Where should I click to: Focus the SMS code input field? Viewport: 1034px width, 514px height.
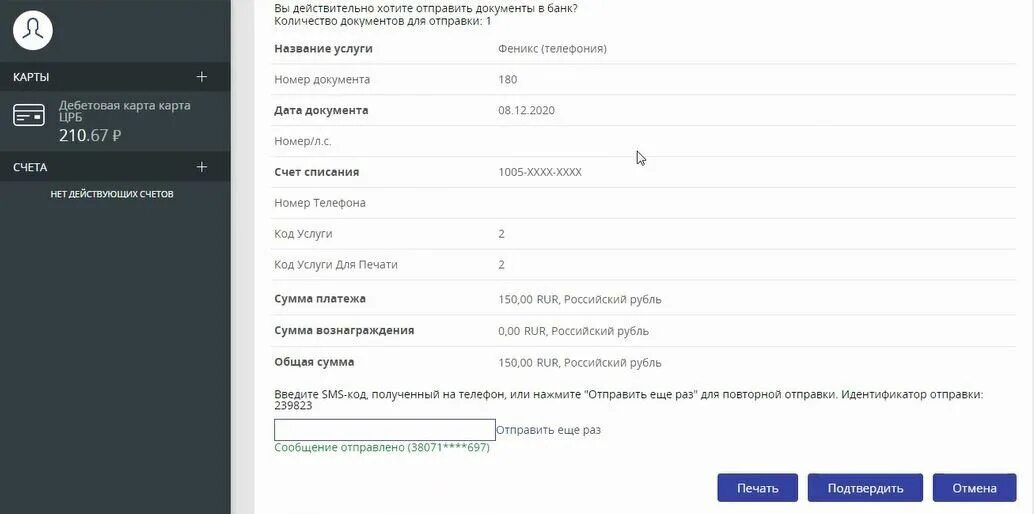pos(384,430)
